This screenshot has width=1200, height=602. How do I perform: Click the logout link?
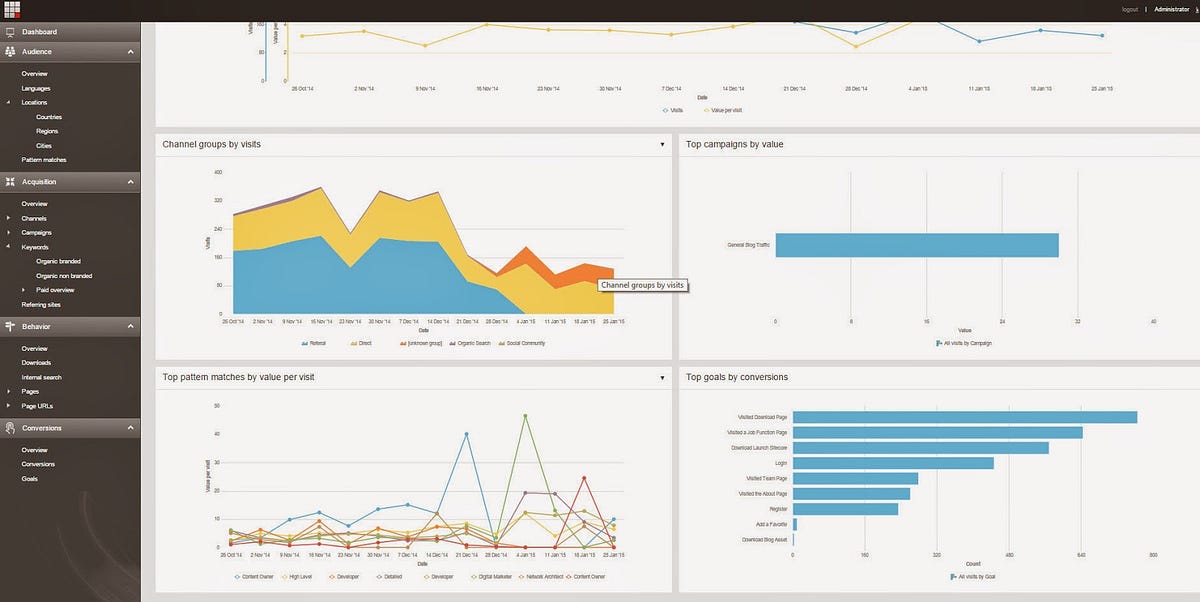1128,8
